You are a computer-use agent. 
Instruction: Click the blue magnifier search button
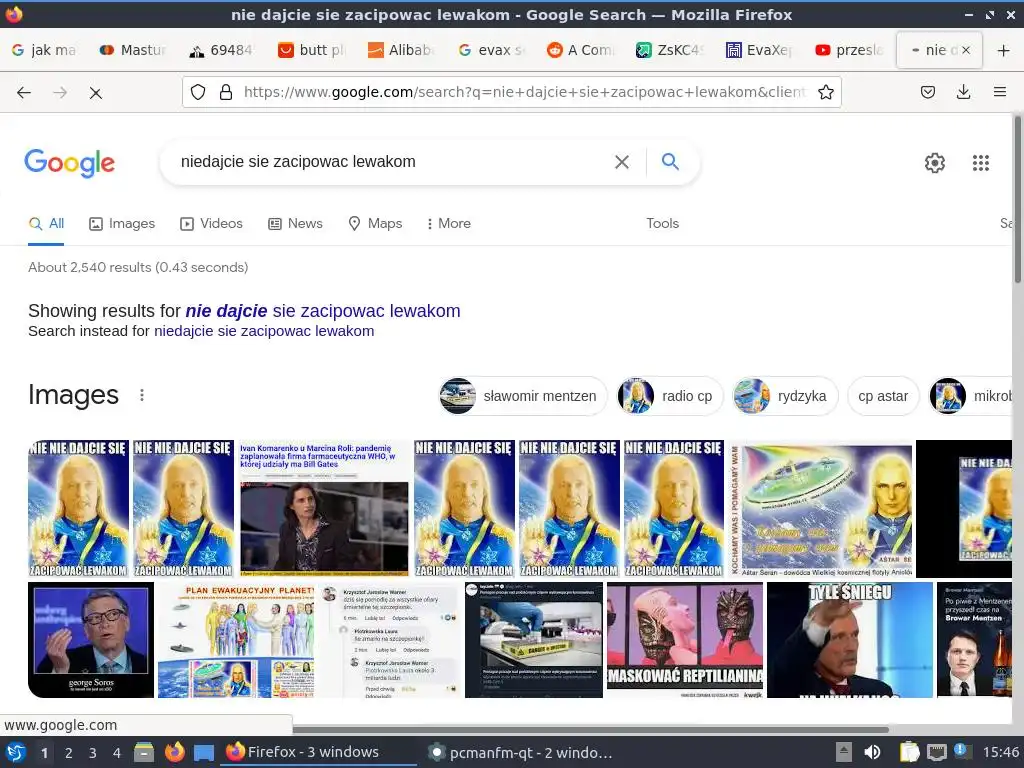pos(670,161)
